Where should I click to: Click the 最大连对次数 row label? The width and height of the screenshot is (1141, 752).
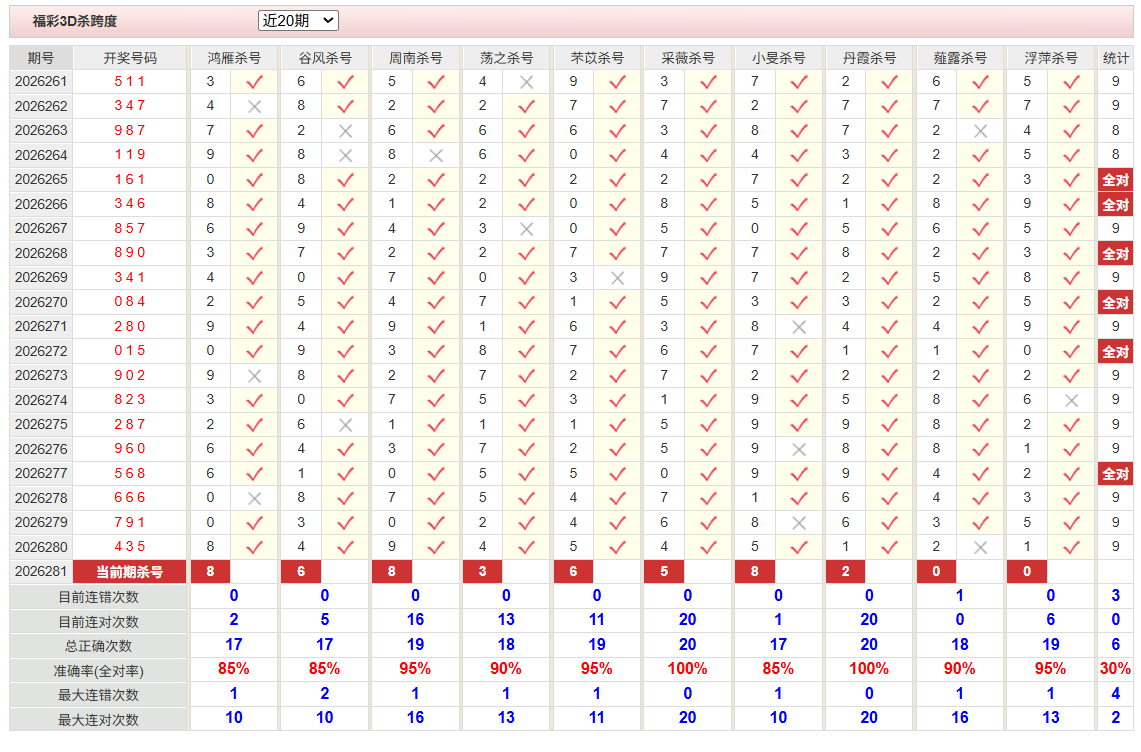98,719
